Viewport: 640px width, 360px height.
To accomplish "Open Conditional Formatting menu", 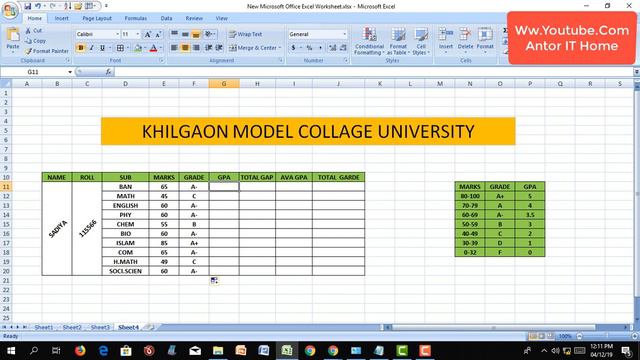I will [x=369, y=41].
